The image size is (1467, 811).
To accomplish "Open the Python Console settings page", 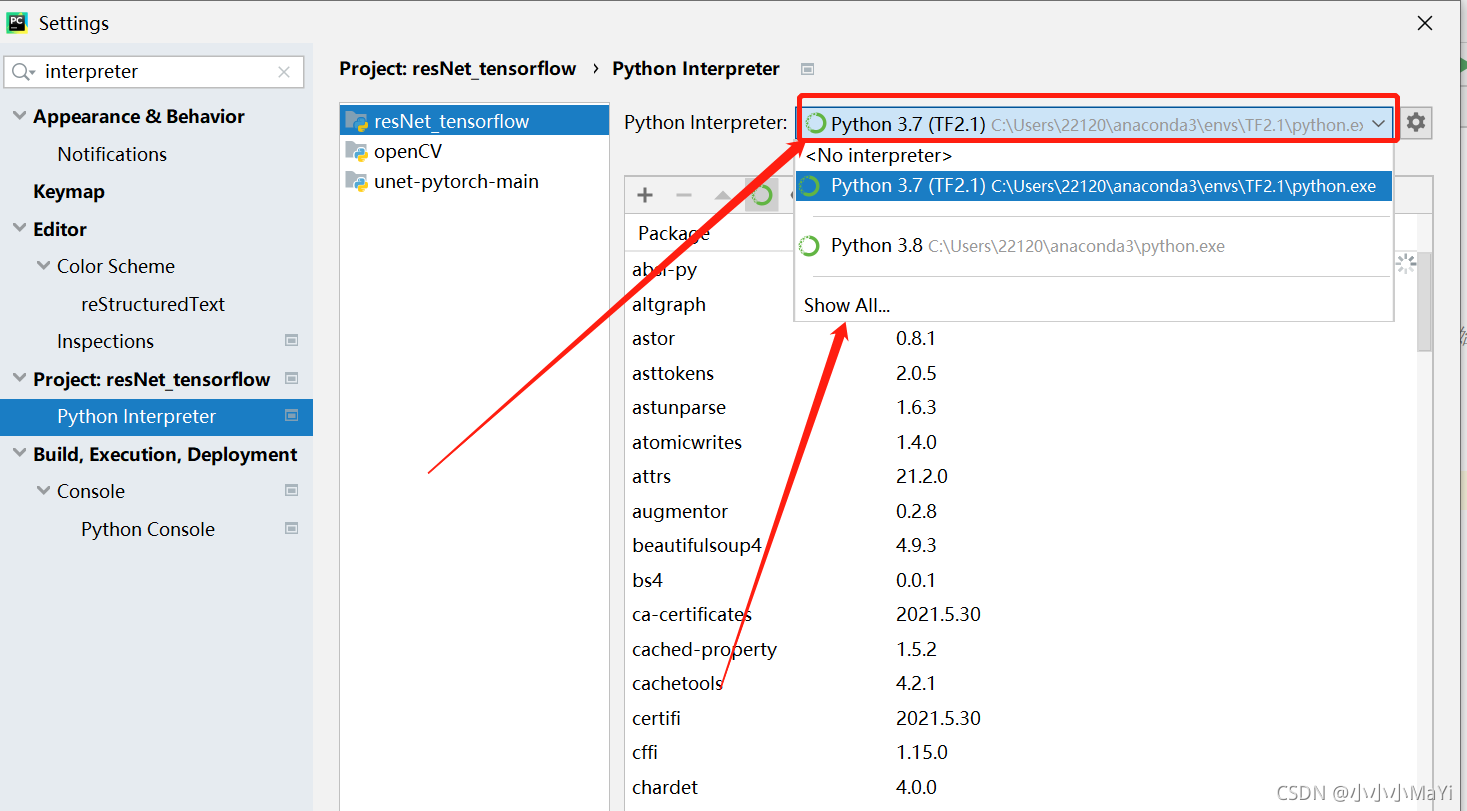I will pos(148,529).
